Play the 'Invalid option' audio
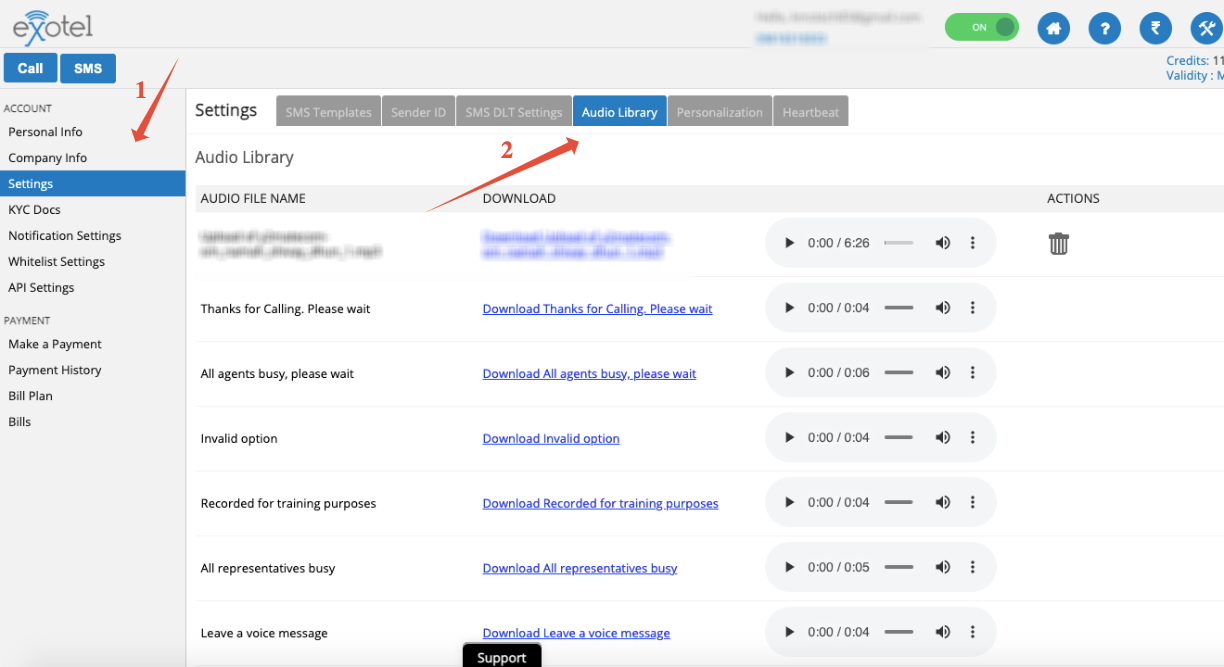This screenshot has height=667, width=1224. (789, 438)
